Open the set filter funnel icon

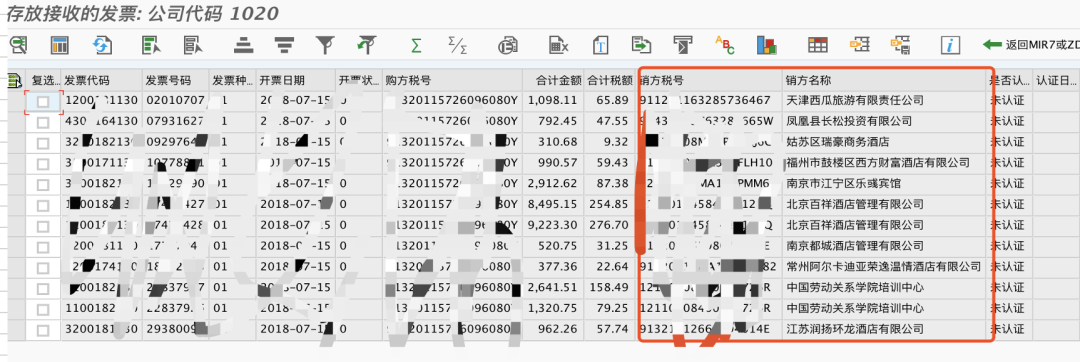point(324,45)
